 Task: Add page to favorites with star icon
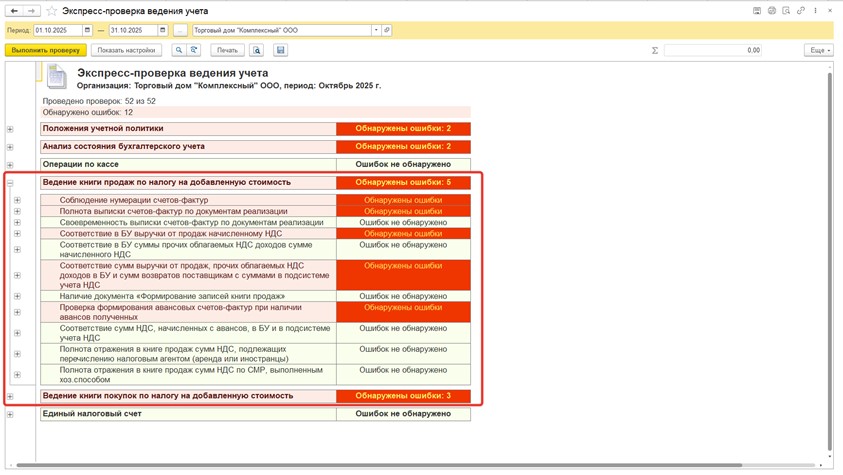click(51, 11)
